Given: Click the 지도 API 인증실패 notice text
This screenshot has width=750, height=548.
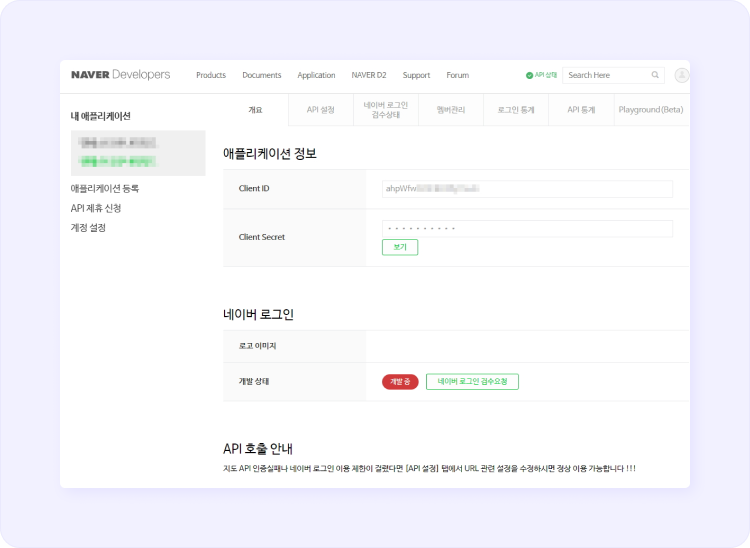Looking at the screenshot, I should (429, 469).
